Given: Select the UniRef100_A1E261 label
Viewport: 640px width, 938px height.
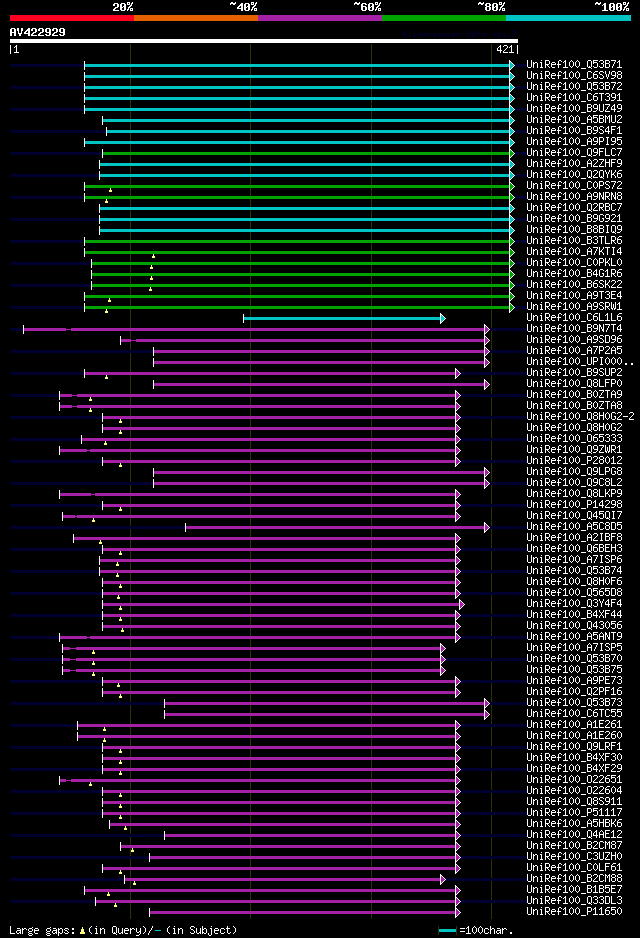Looking at the screenshot, I should [x=574, y=724].
